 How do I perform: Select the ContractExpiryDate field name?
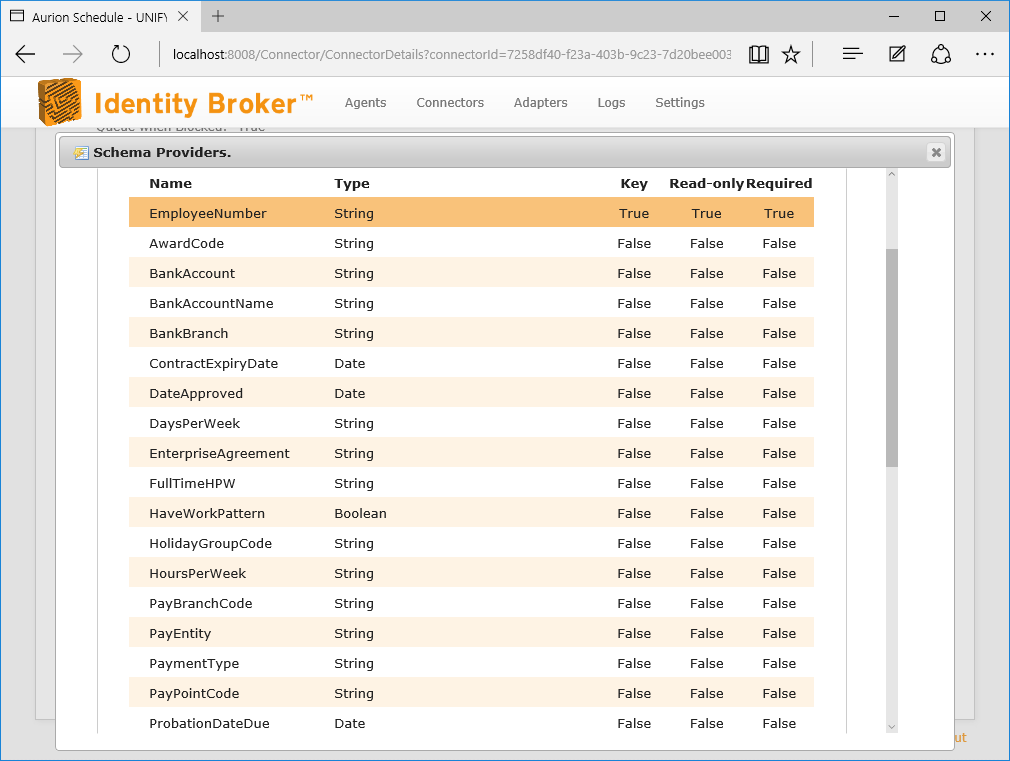tap(213, 363)
